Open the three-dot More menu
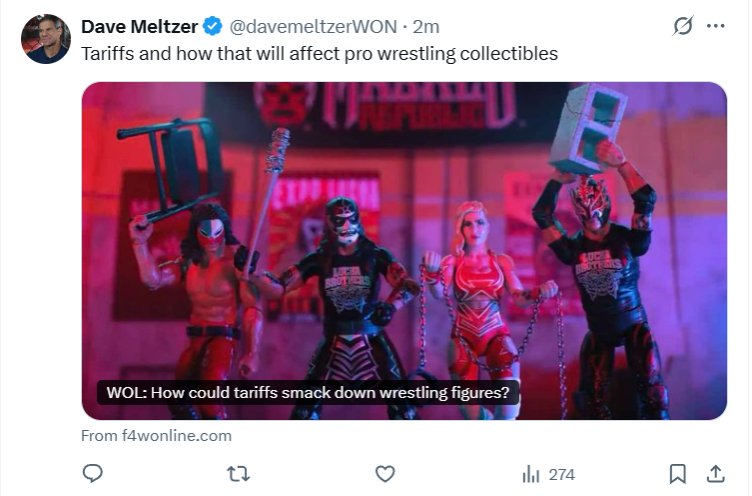Viewport: 752px width, 496px height. tap(715, 26)
